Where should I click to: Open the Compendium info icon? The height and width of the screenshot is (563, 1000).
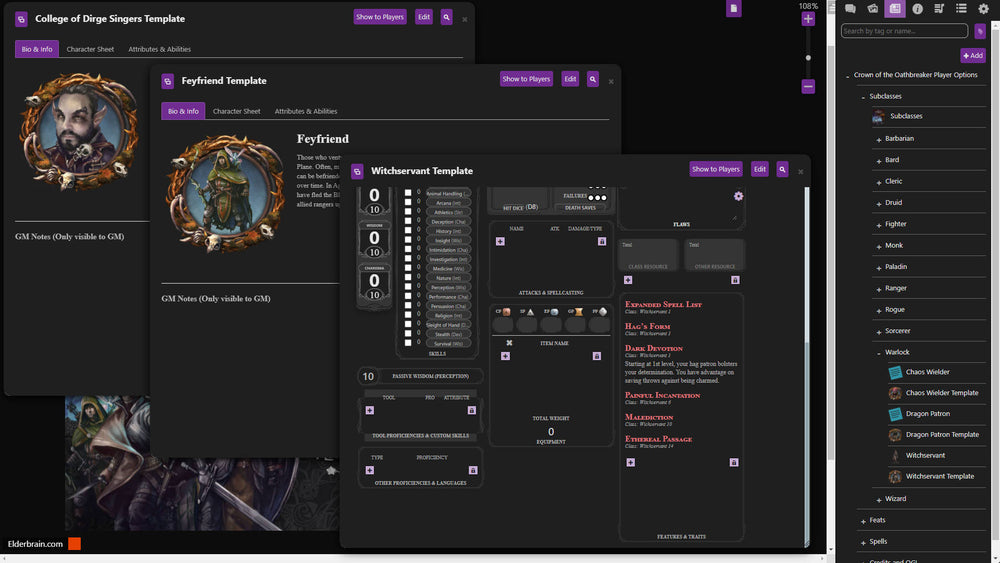click(917, 9)
